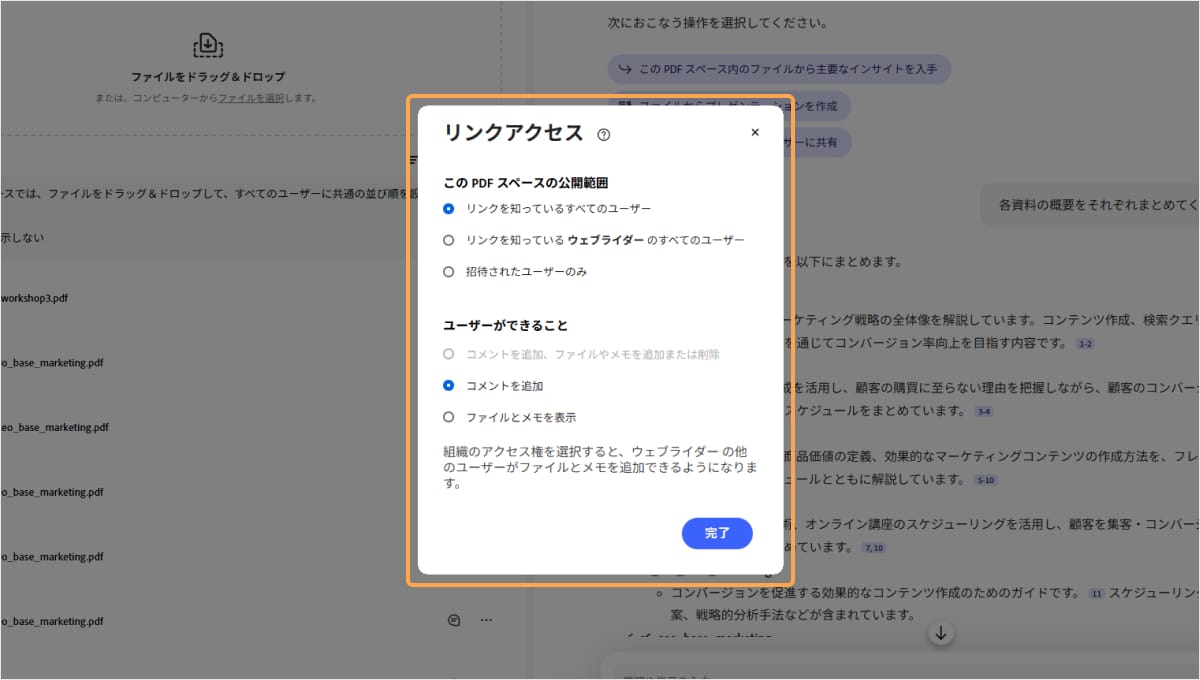Click the insights suggestion arrow icon
This screenshot has width=1200, height=680.
(625, 69)
